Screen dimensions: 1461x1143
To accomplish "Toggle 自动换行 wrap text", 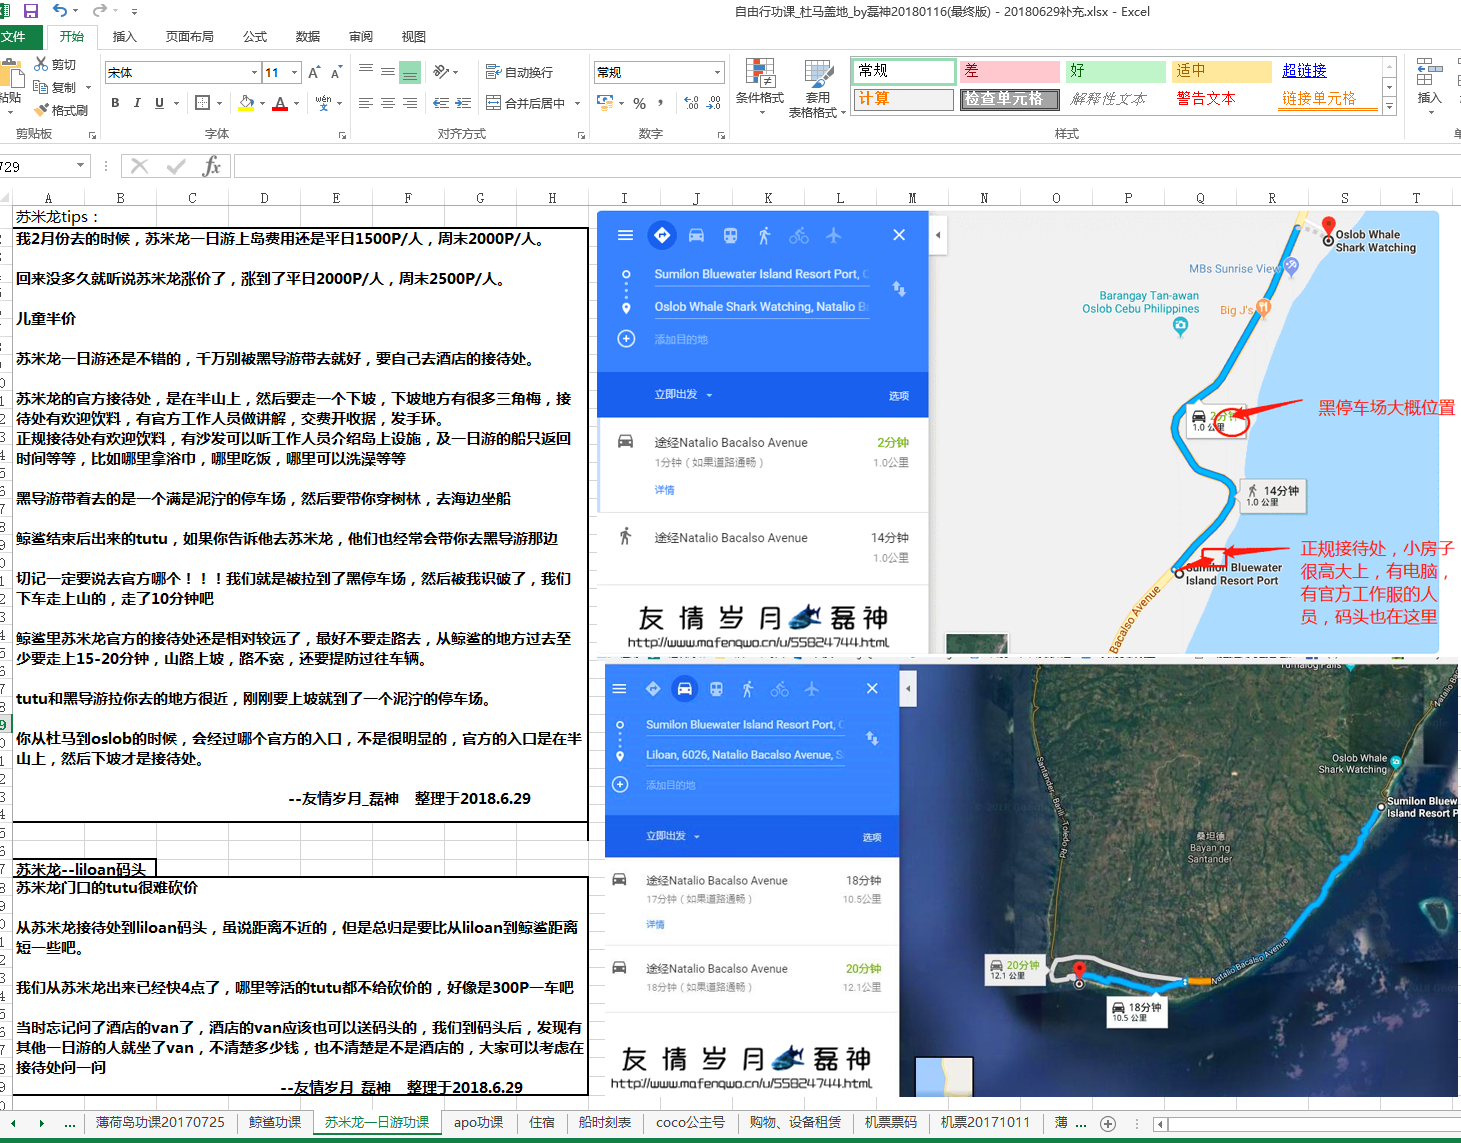I will pyautogui.click(x=520, y=72).
